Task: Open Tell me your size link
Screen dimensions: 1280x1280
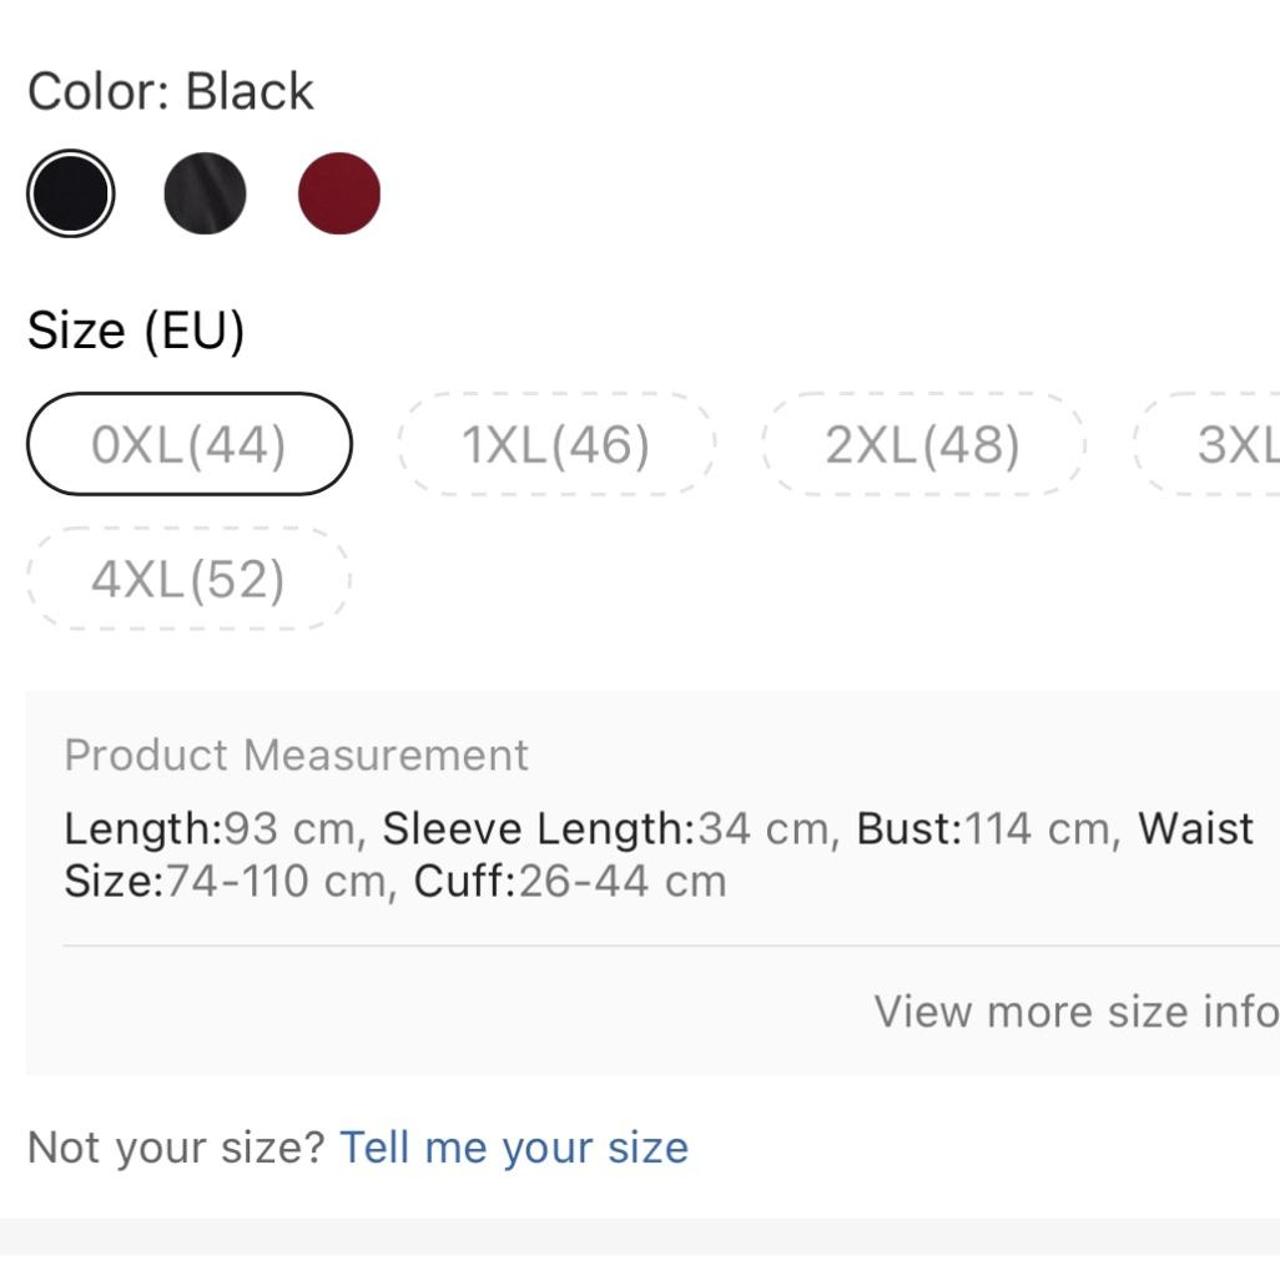Action: (x=516, y=1147)
